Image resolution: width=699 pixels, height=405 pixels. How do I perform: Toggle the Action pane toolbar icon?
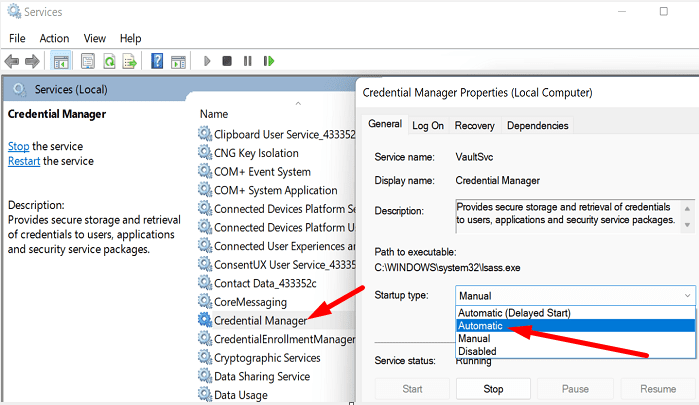(x=178, y=62)
